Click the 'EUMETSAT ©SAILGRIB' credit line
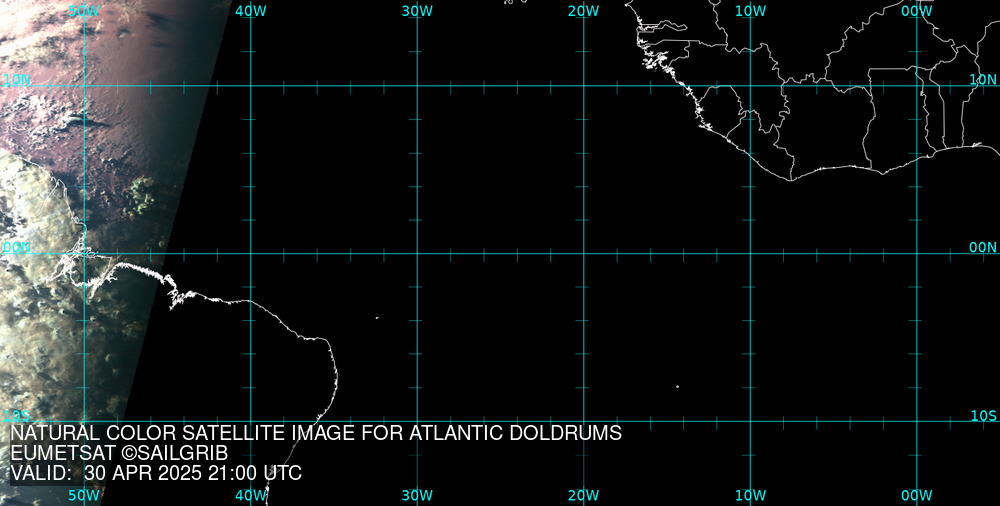1000x506 pixels. (x=119, y=454)
